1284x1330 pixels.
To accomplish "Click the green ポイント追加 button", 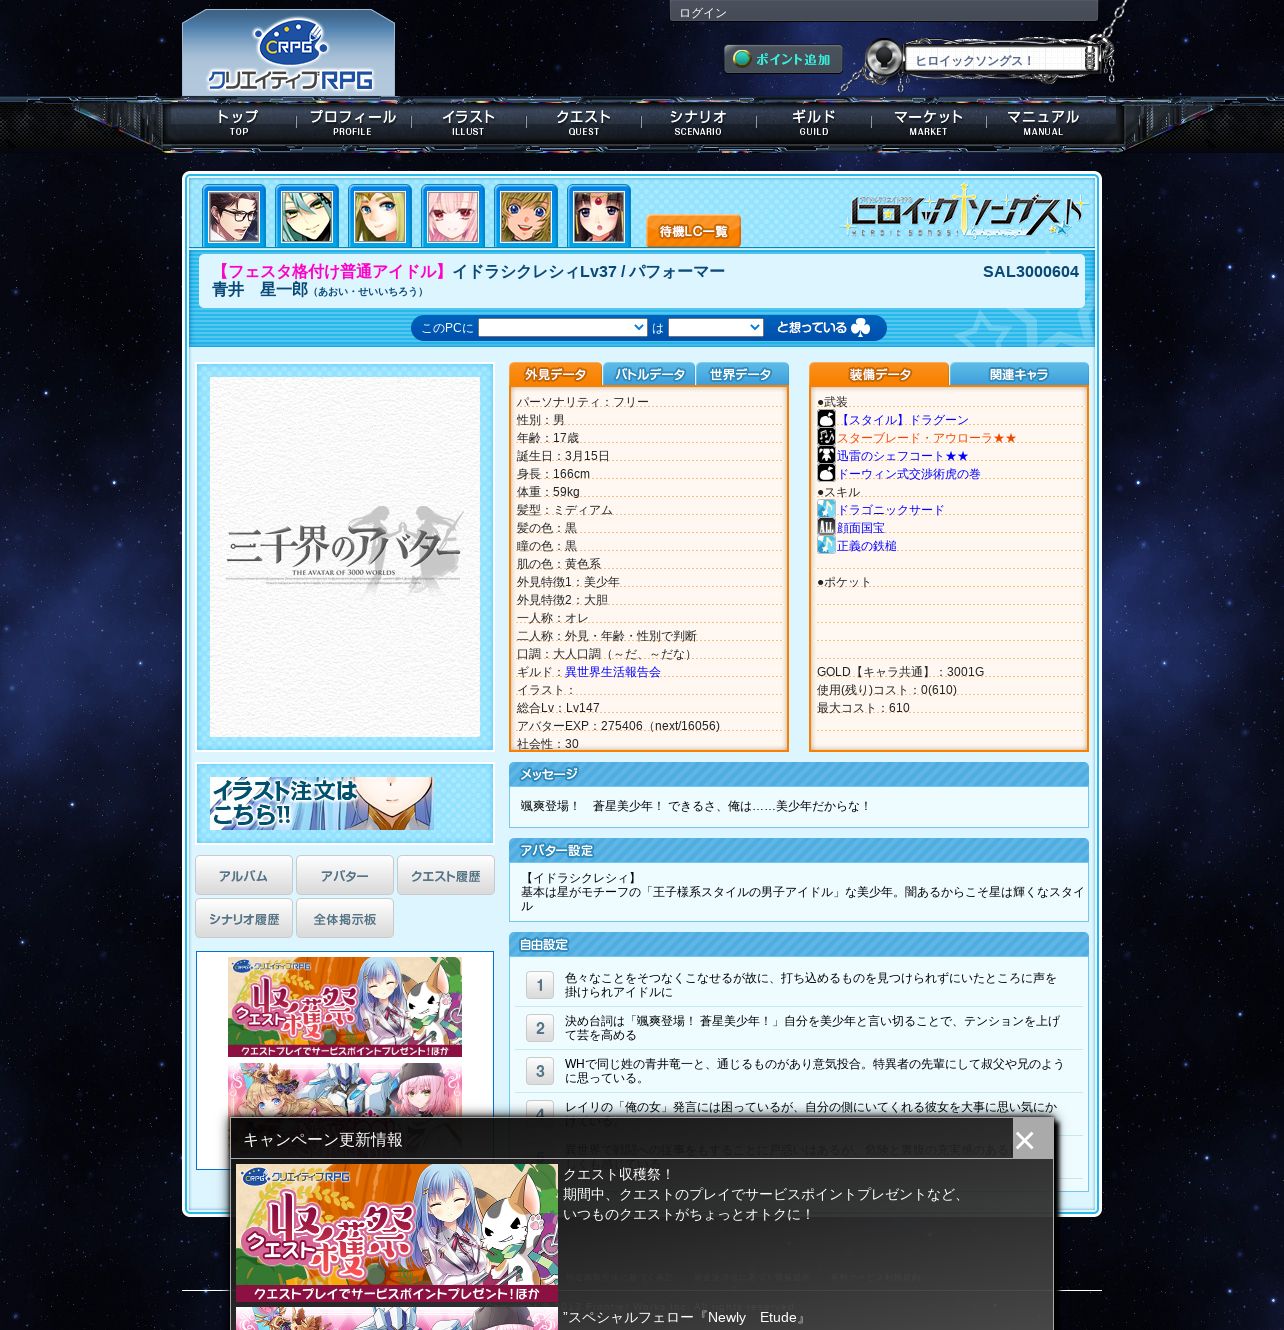I will (x=783, y=59).
